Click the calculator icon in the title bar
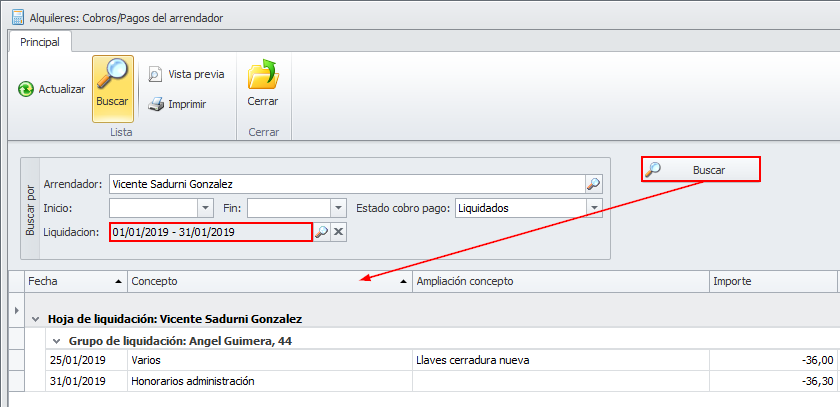The width and height of the screenshot is (840, 407). pos(18,18)
